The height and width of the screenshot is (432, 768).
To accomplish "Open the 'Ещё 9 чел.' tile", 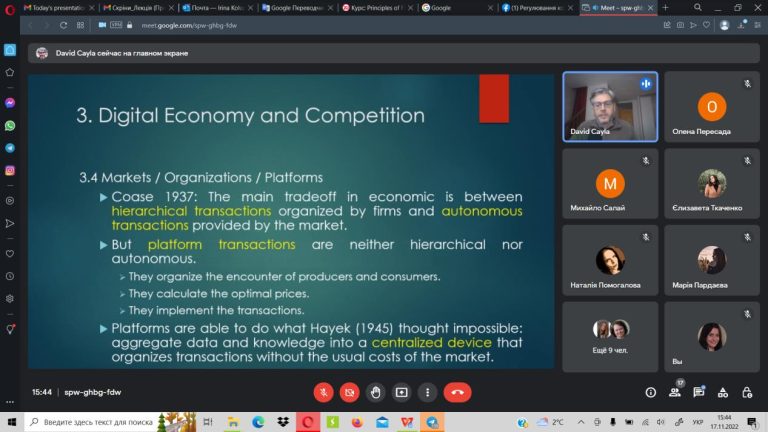I will click(x=610, y=337).
